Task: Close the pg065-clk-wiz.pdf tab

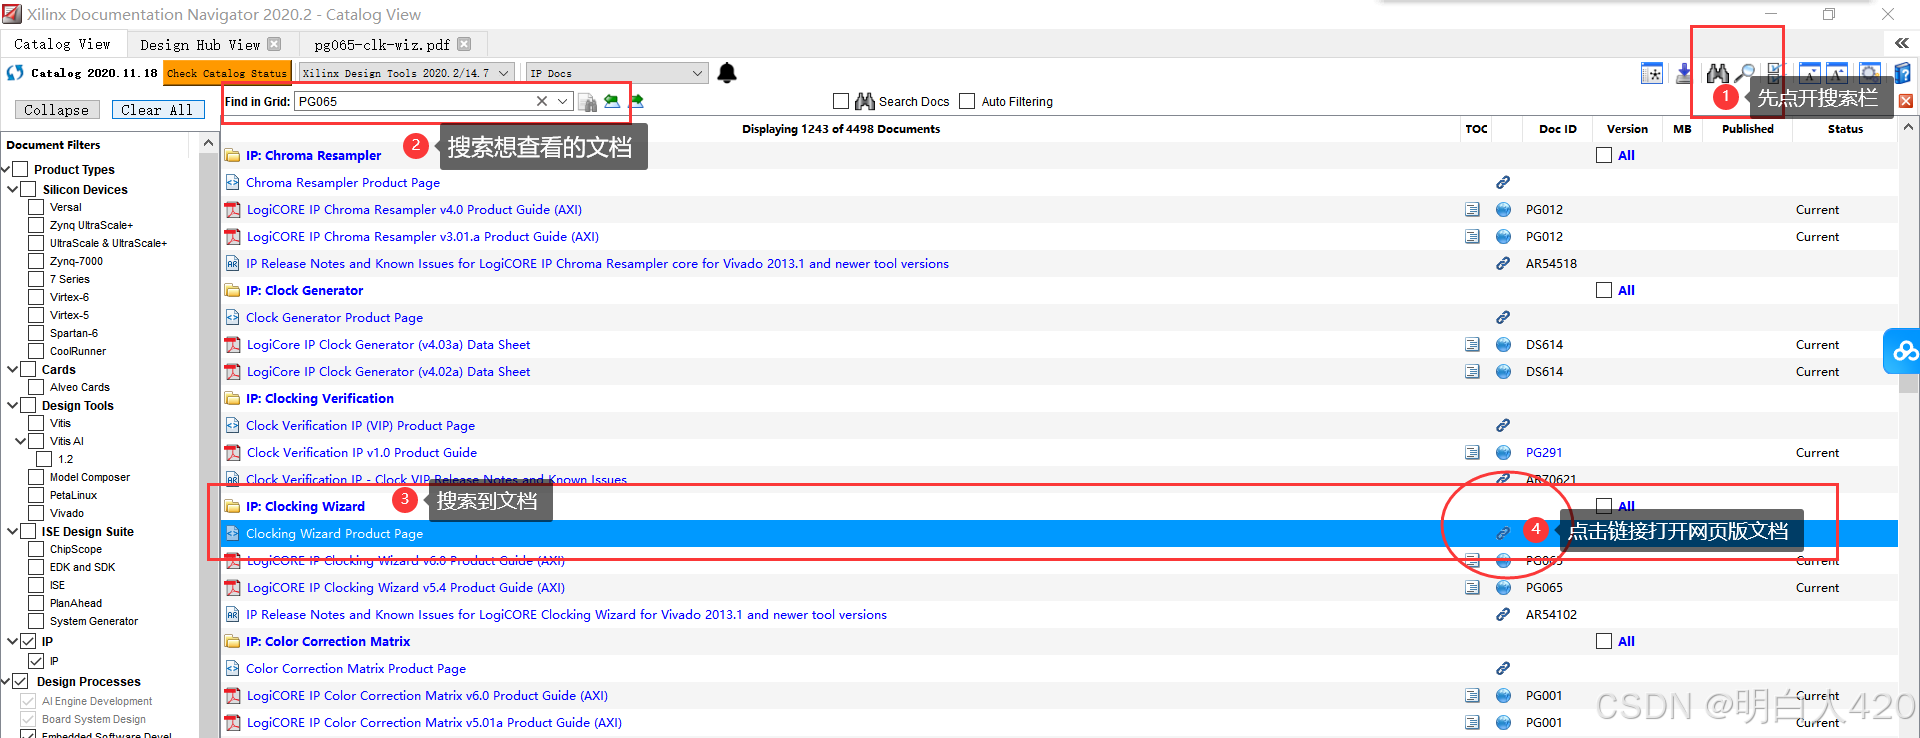Action: 464,44
